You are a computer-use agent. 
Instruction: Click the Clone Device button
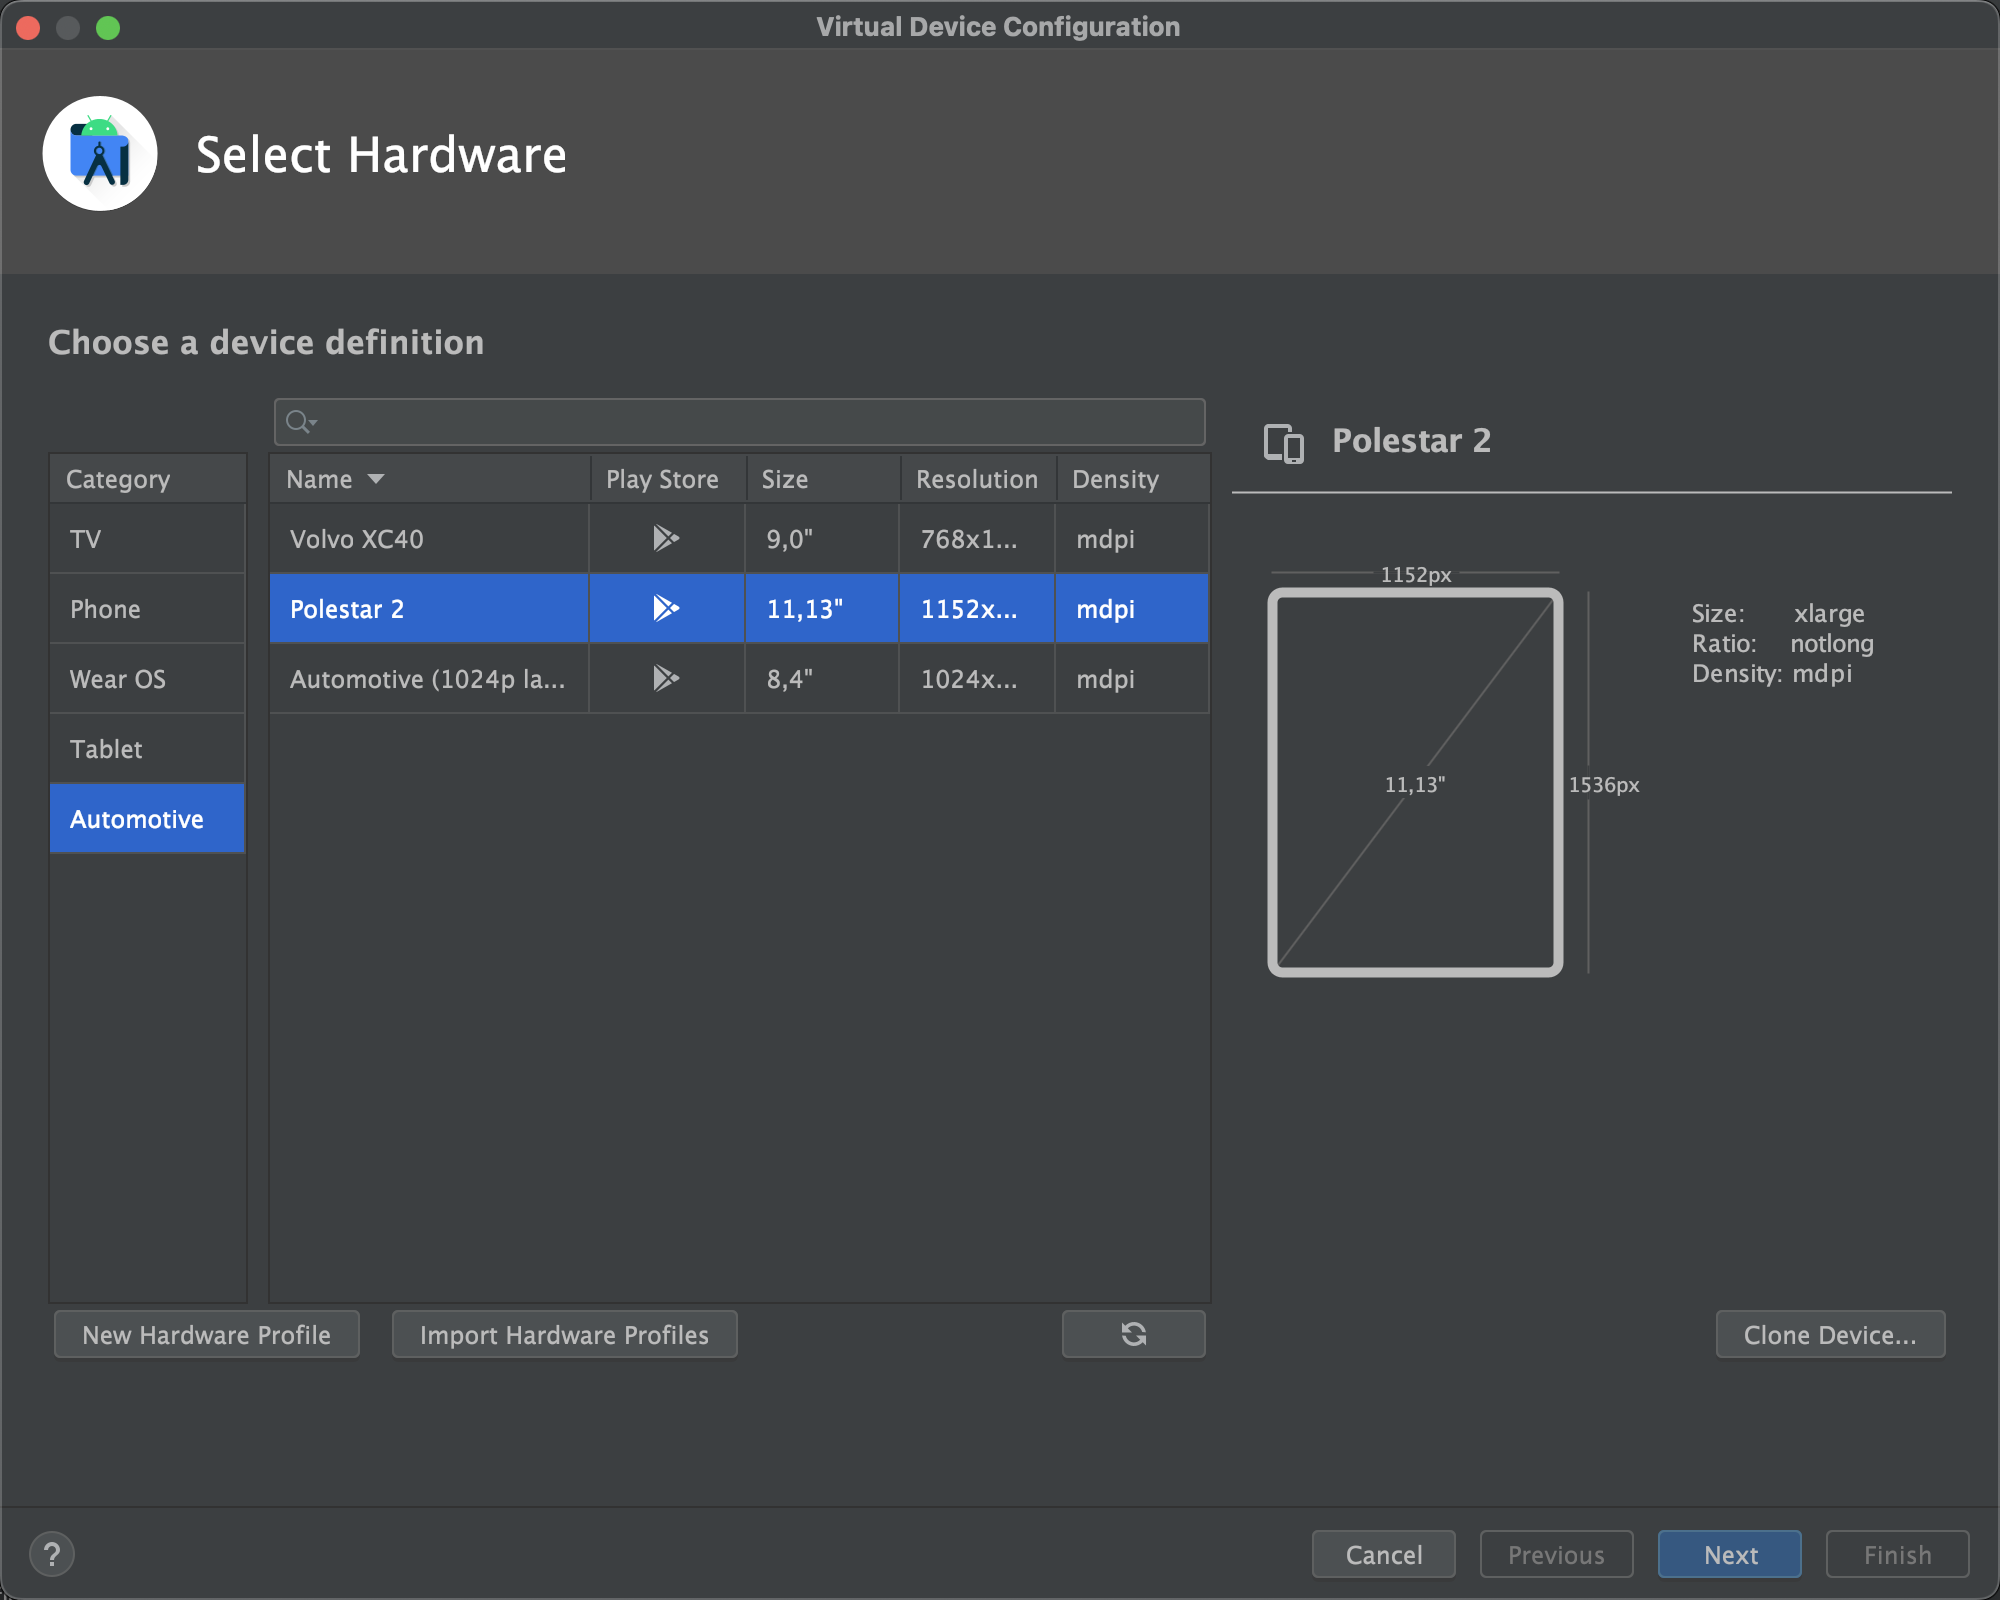[1829, 1335]
